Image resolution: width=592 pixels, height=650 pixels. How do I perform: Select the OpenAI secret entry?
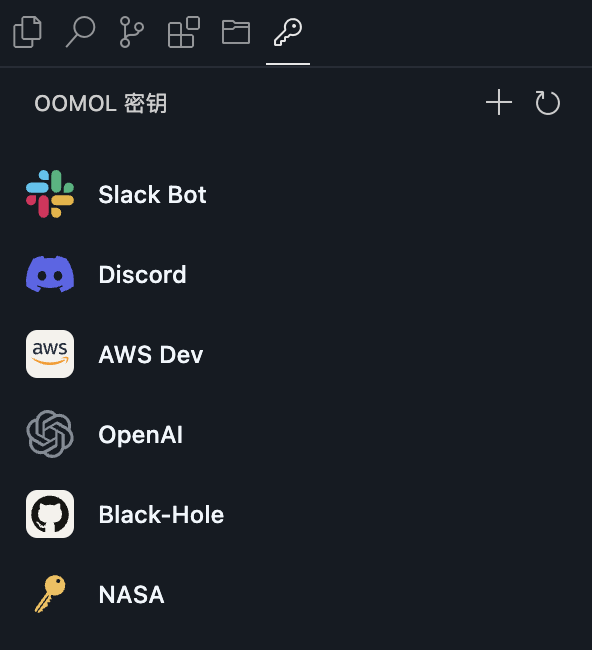point(296,434)
